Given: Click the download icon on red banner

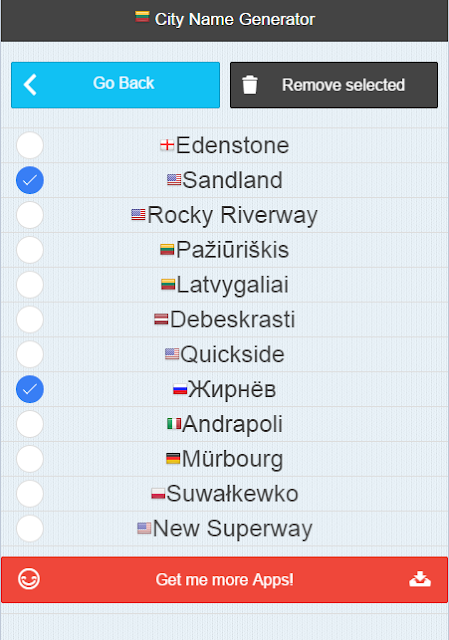Looking at the screenshot, I should pos(420,579).
